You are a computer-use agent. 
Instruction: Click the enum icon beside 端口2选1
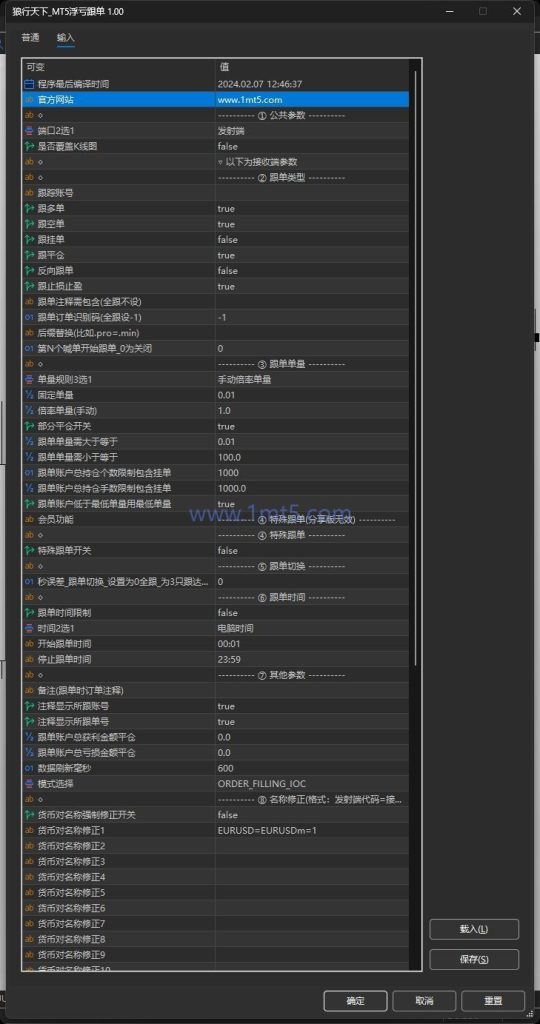point(29,131)
